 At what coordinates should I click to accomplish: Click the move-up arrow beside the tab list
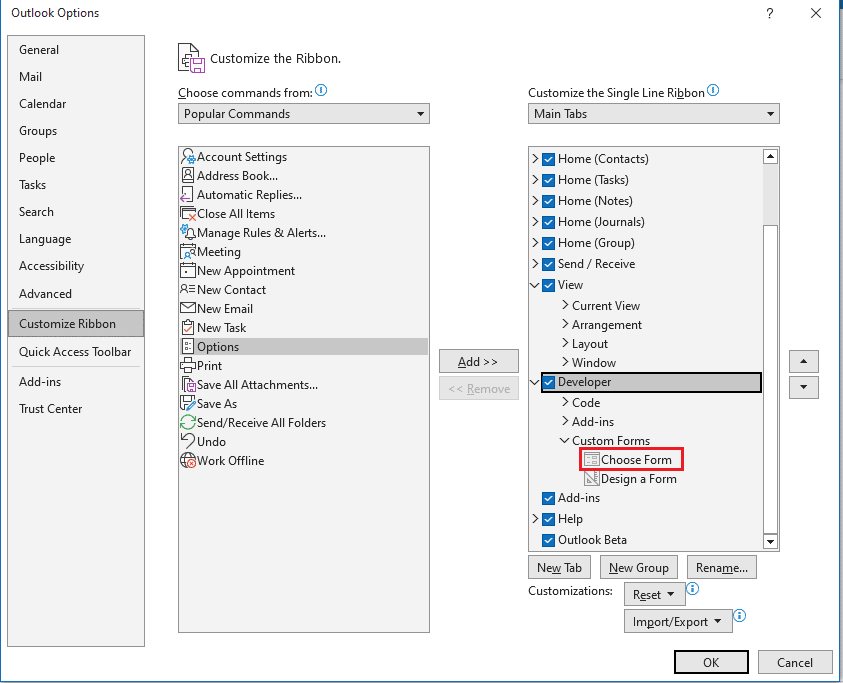804,361
